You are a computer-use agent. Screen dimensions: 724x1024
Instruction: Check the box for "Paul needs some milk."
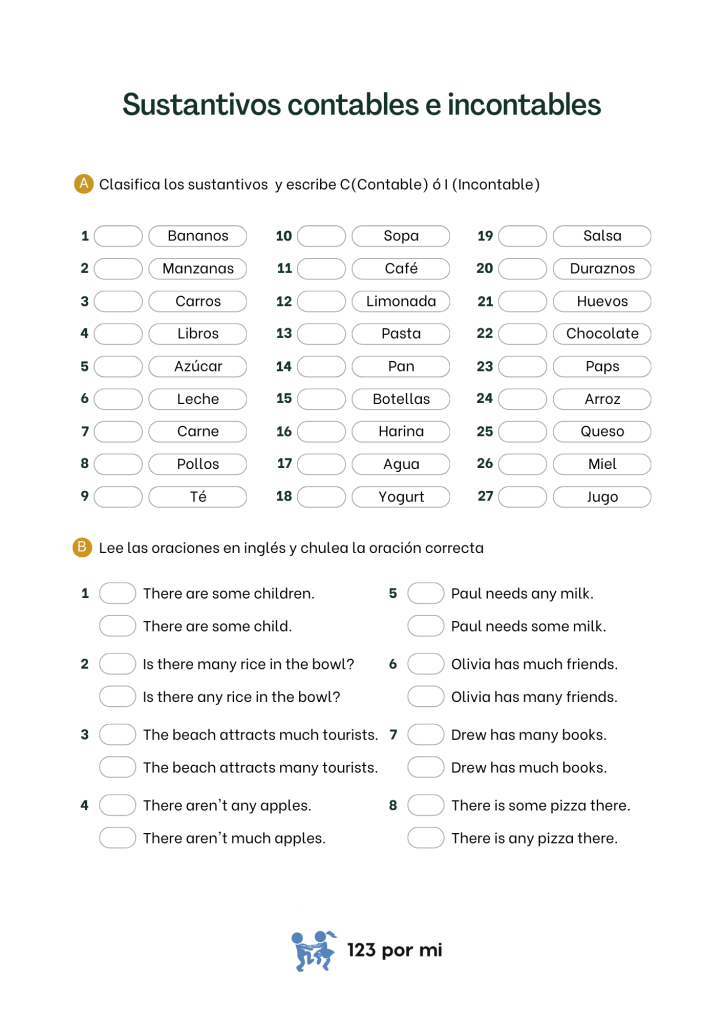(425, 626)
